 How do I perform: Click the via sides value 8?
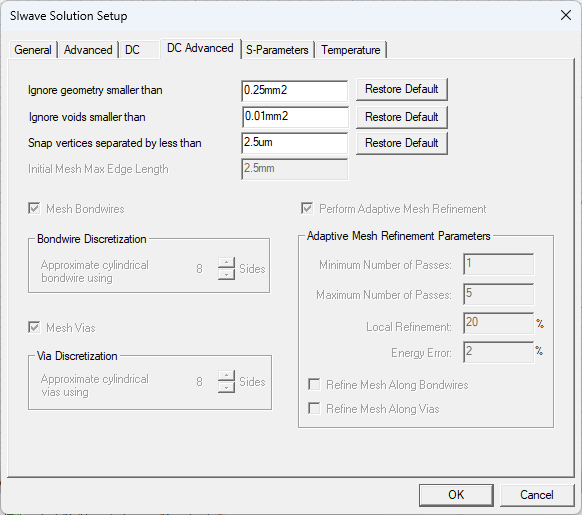tap(199, 381)
